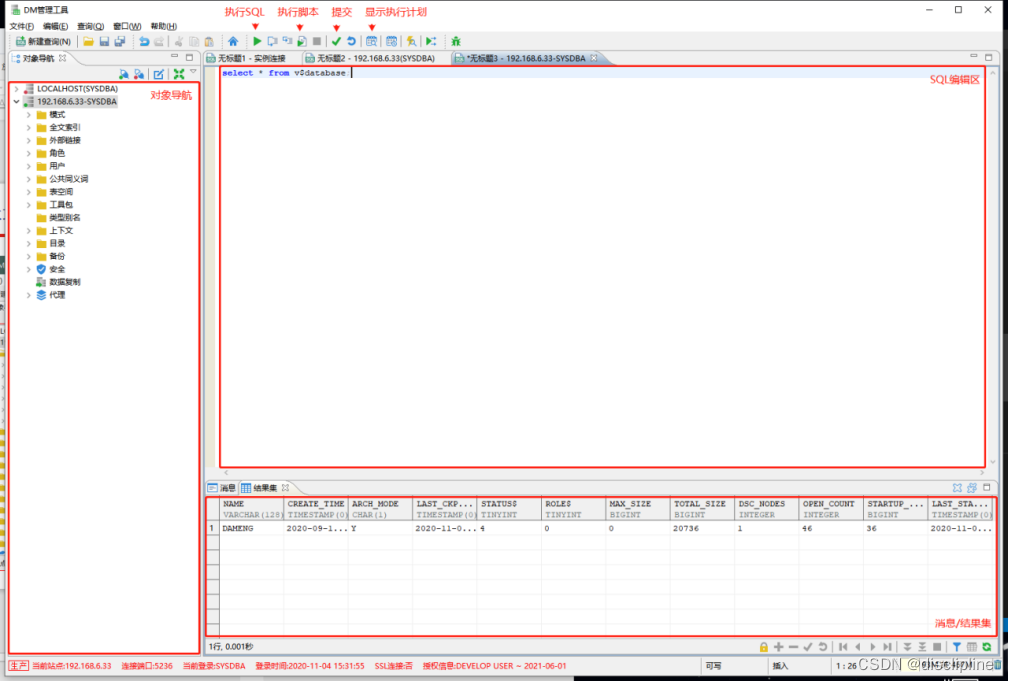1009x682 pixels.
Task: Expand the 安全 security node
Action: (x=28, y=269)
